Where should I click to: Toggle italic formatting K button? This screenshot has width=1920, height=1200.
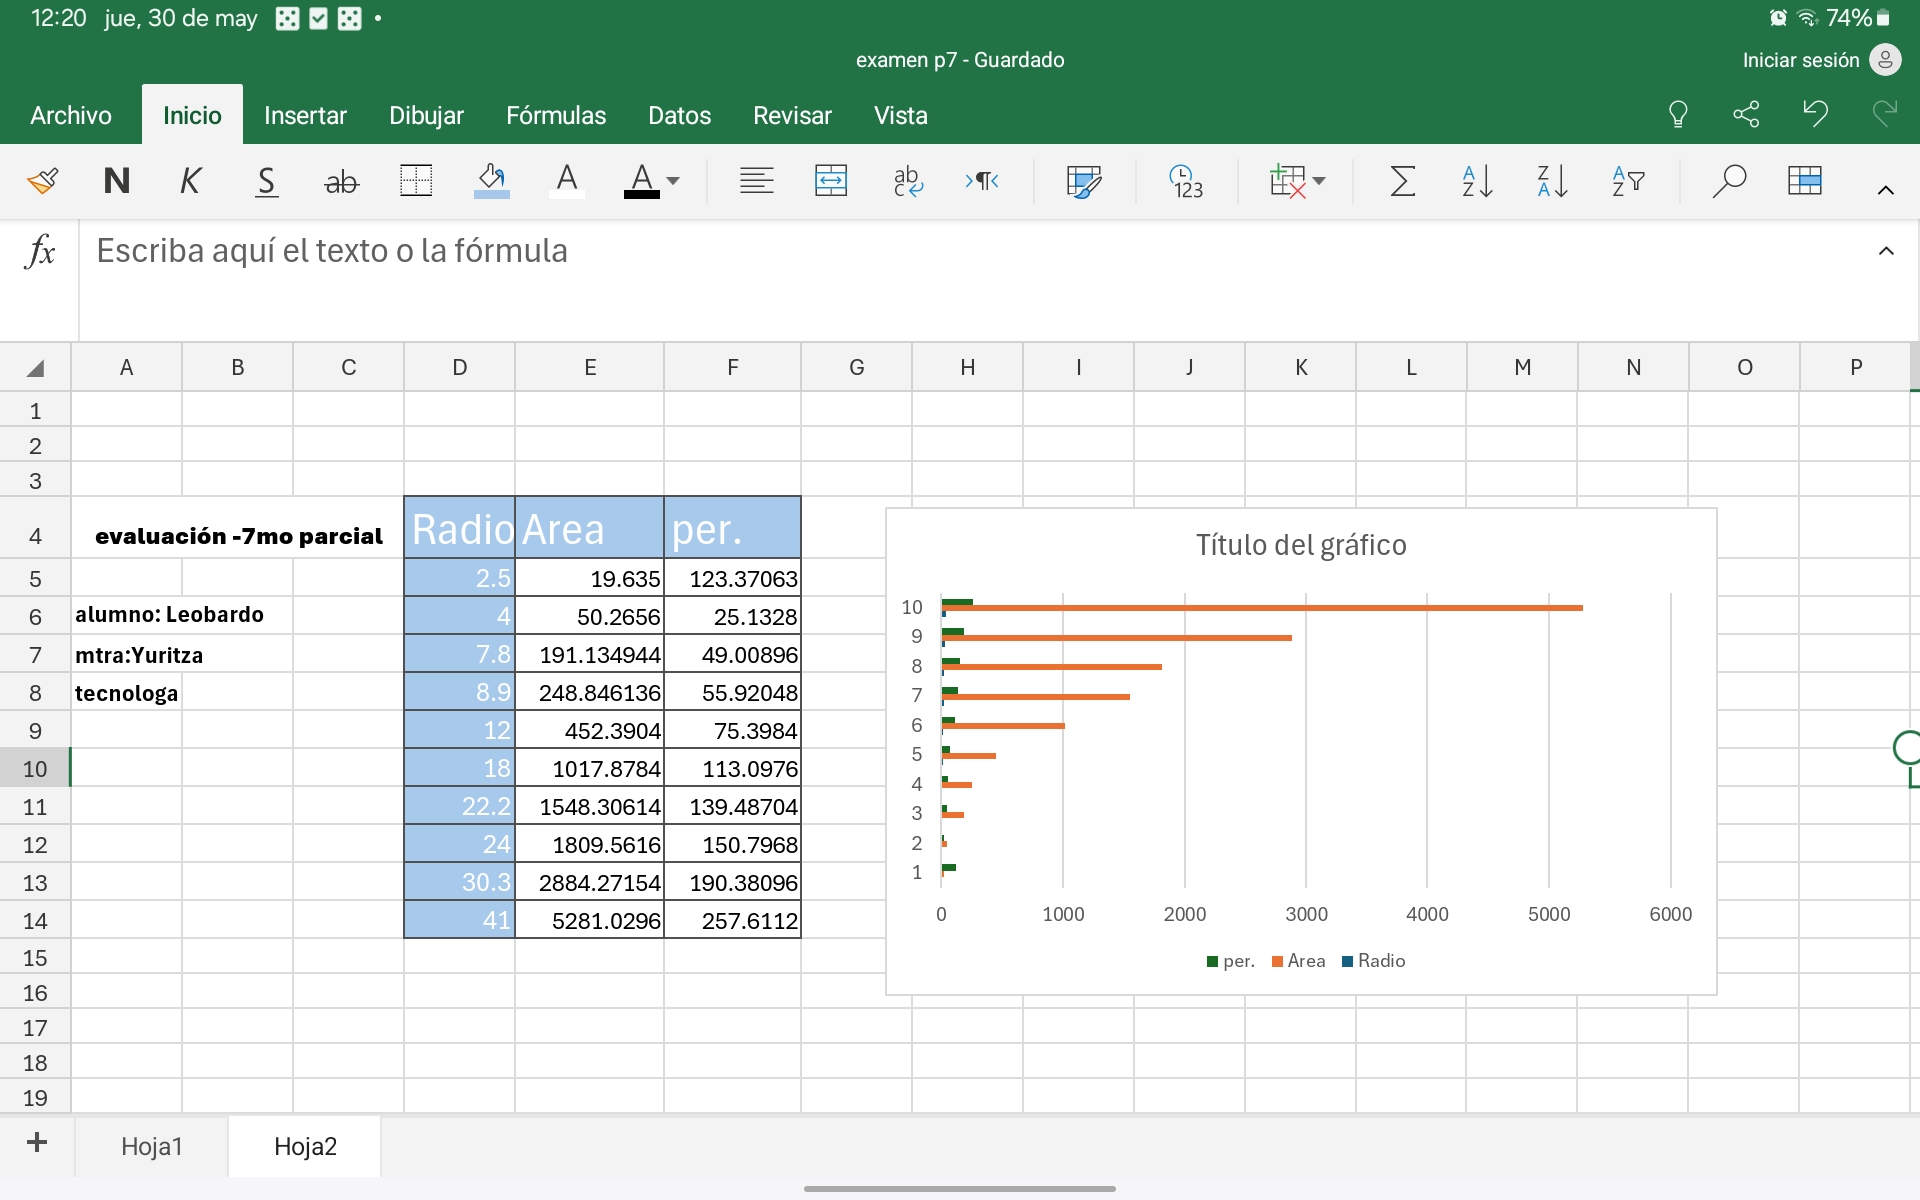click(x=190, y=181)
